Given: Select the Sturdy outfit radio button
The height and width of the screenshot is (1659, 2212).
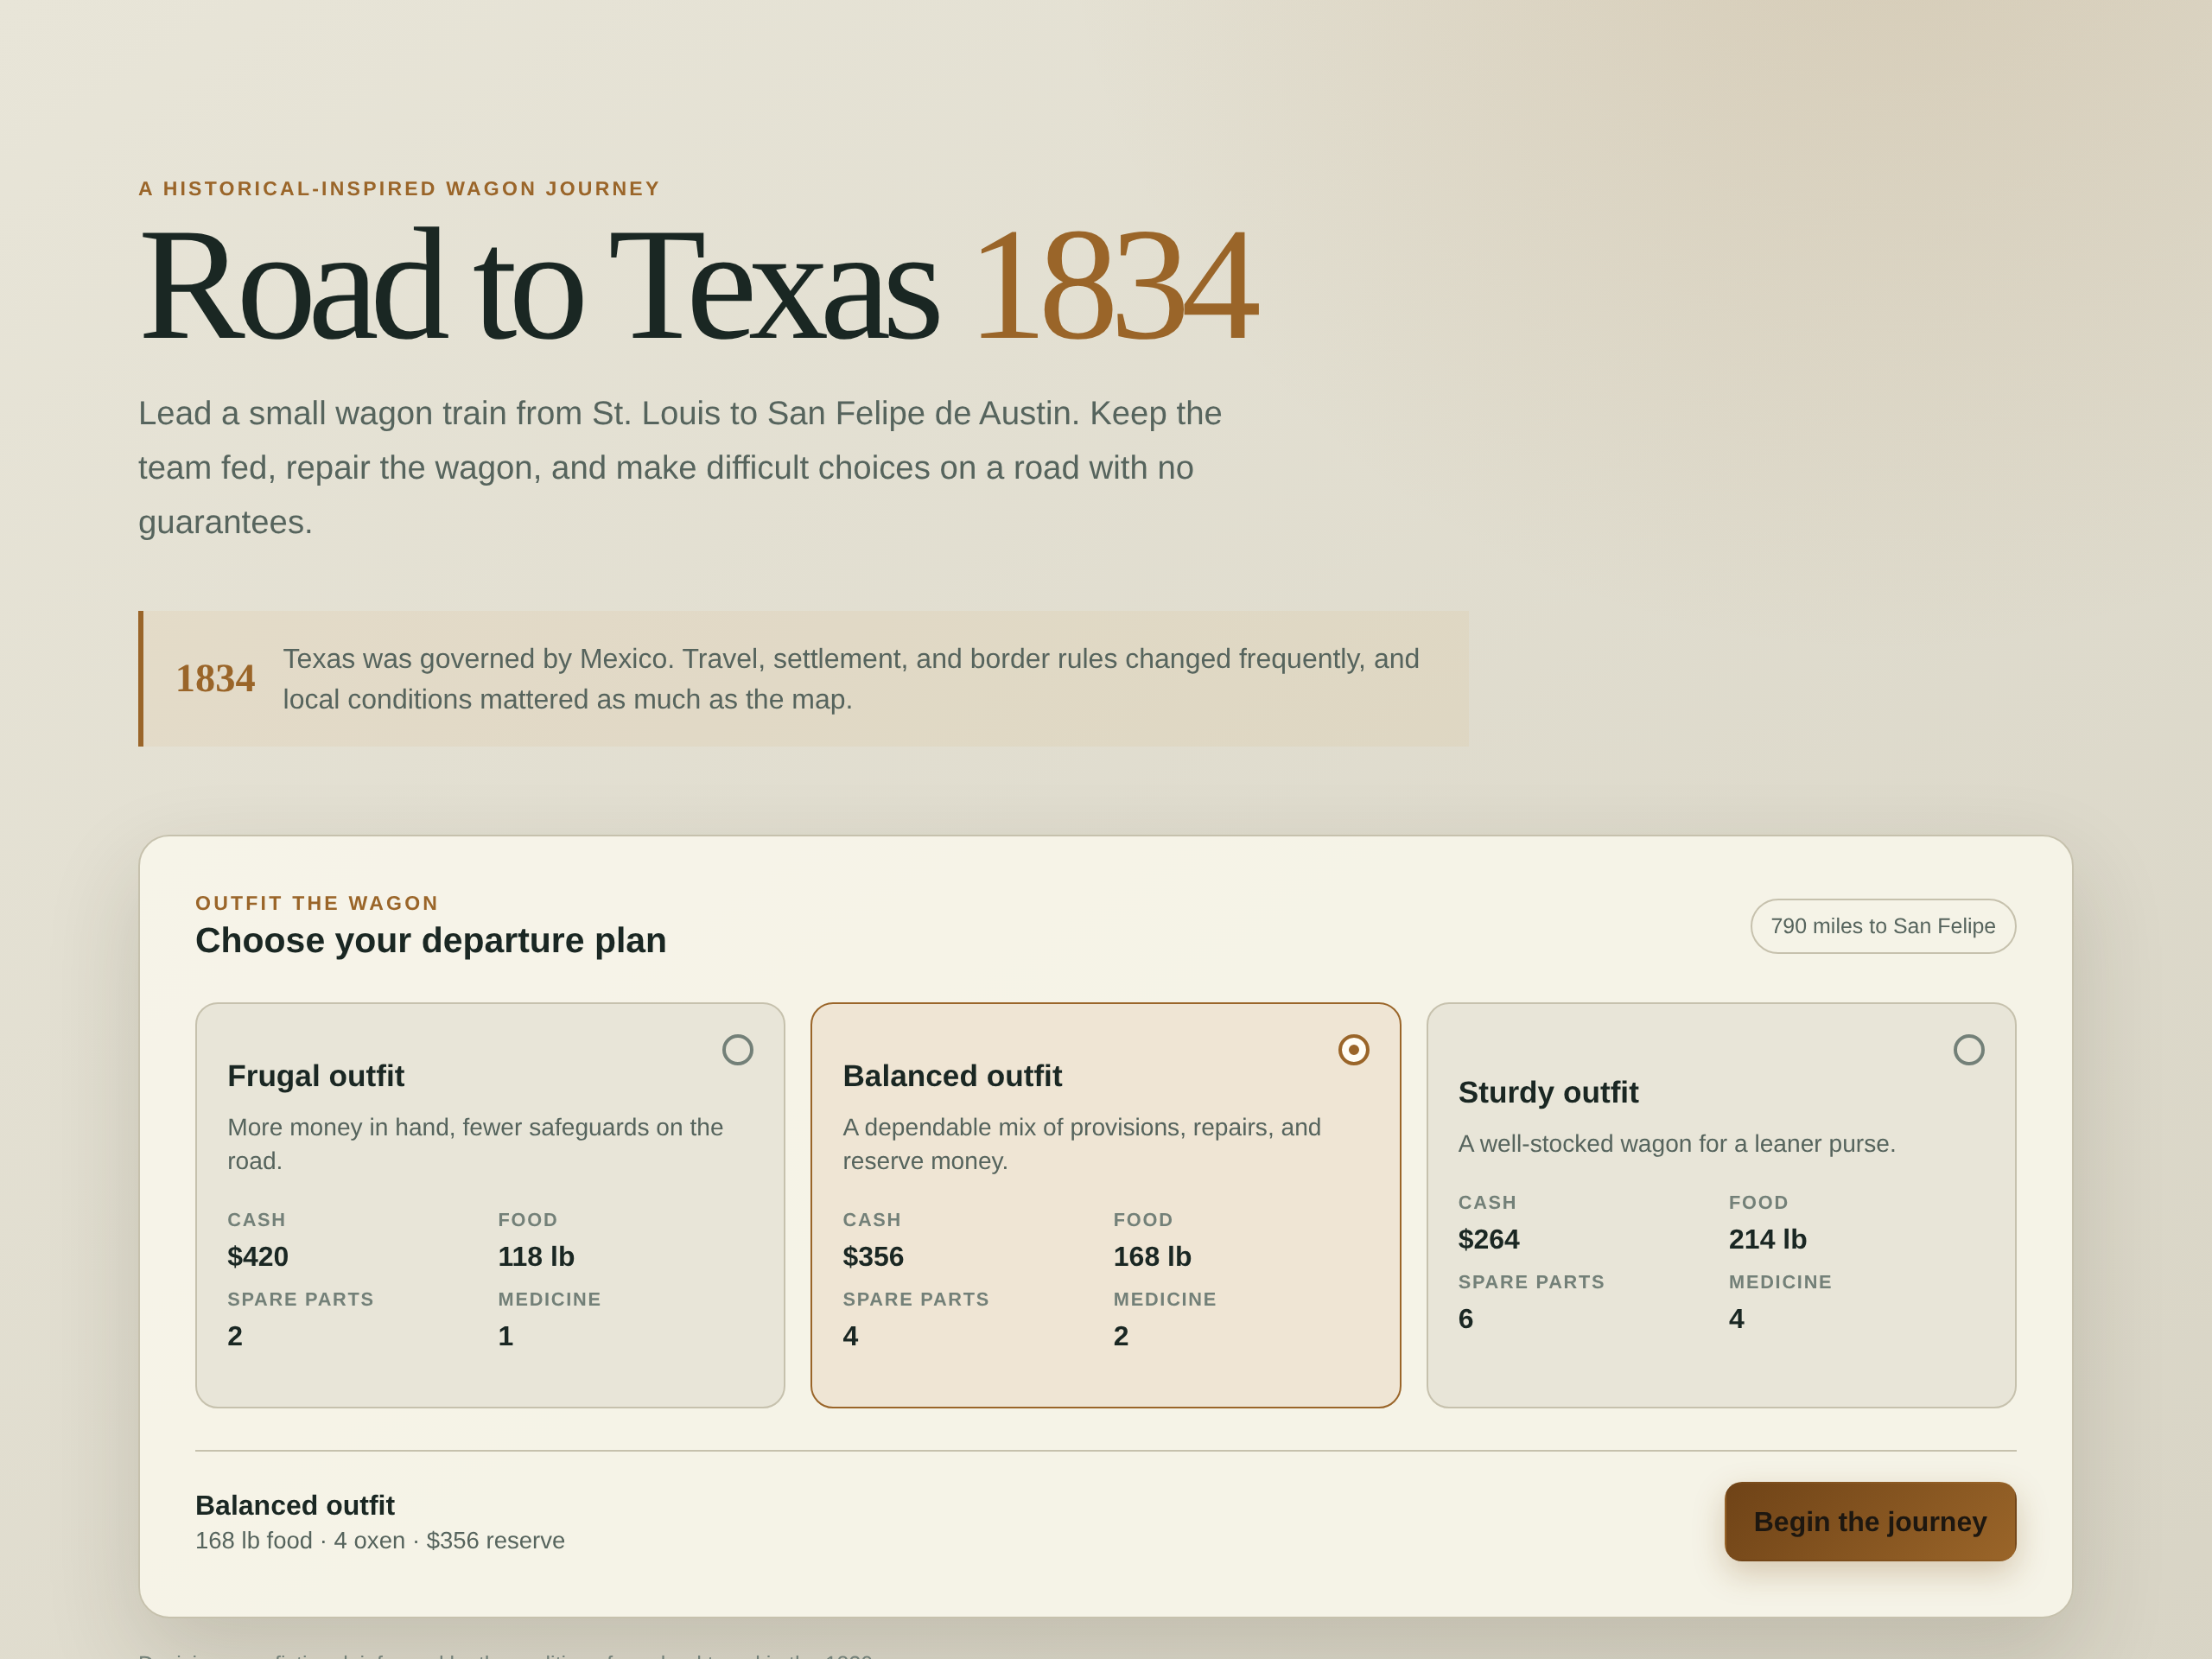Looking at the screenshot, I should click(1968, 1049).
